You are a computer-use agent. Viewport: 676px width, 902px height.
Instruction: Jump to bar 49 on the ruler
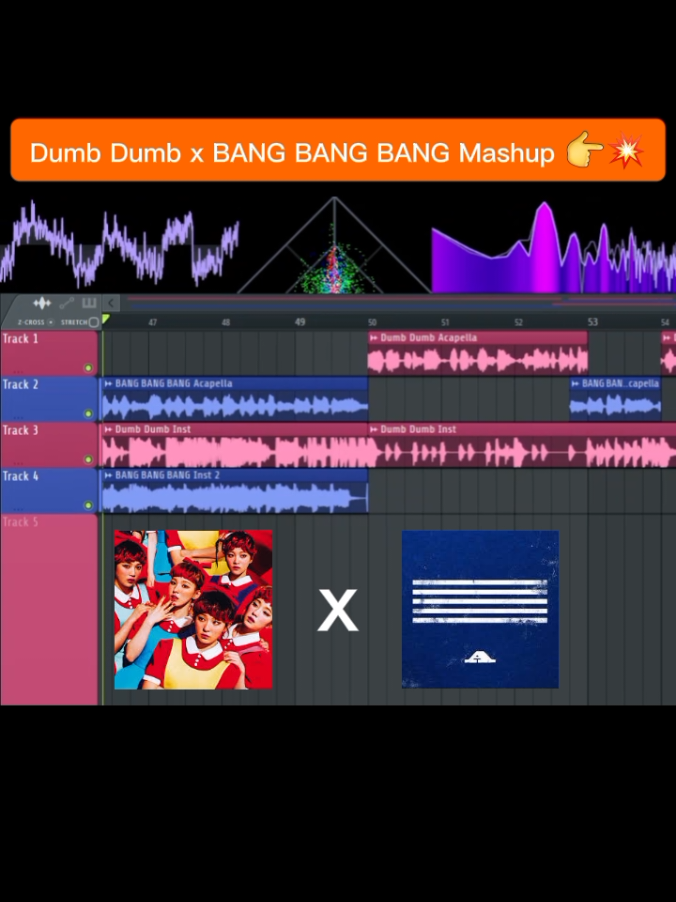300,322
